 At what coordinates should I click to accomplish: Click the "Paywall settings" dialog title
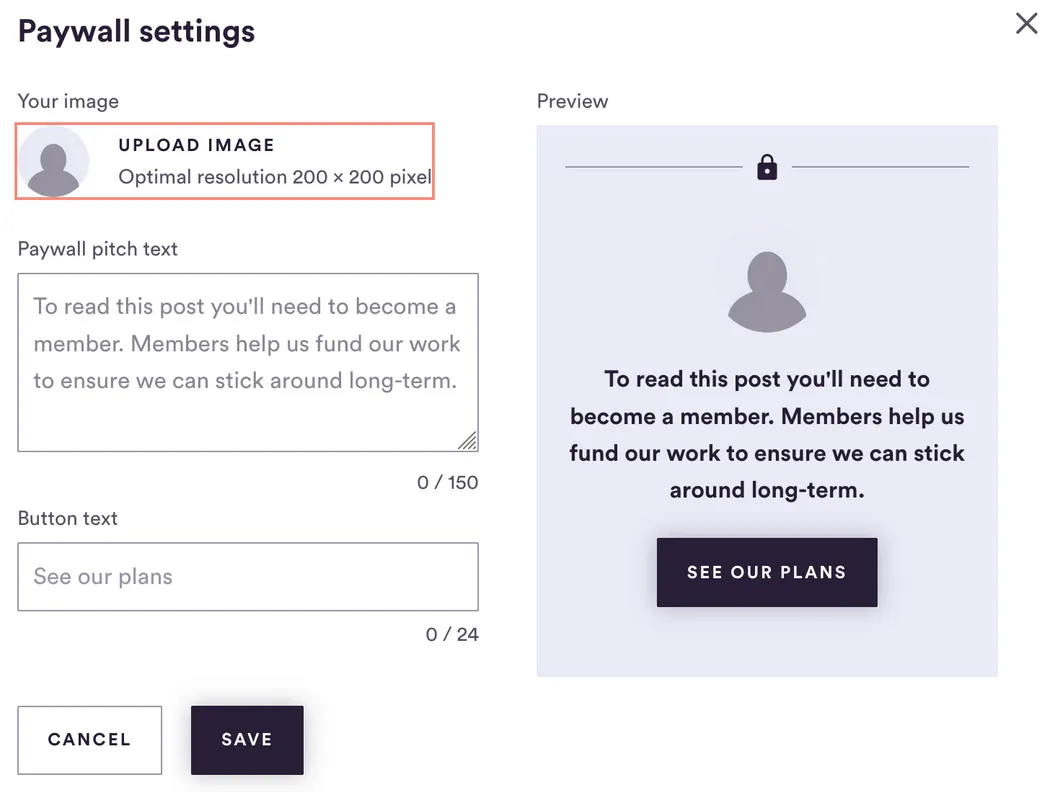click(137, 31)
